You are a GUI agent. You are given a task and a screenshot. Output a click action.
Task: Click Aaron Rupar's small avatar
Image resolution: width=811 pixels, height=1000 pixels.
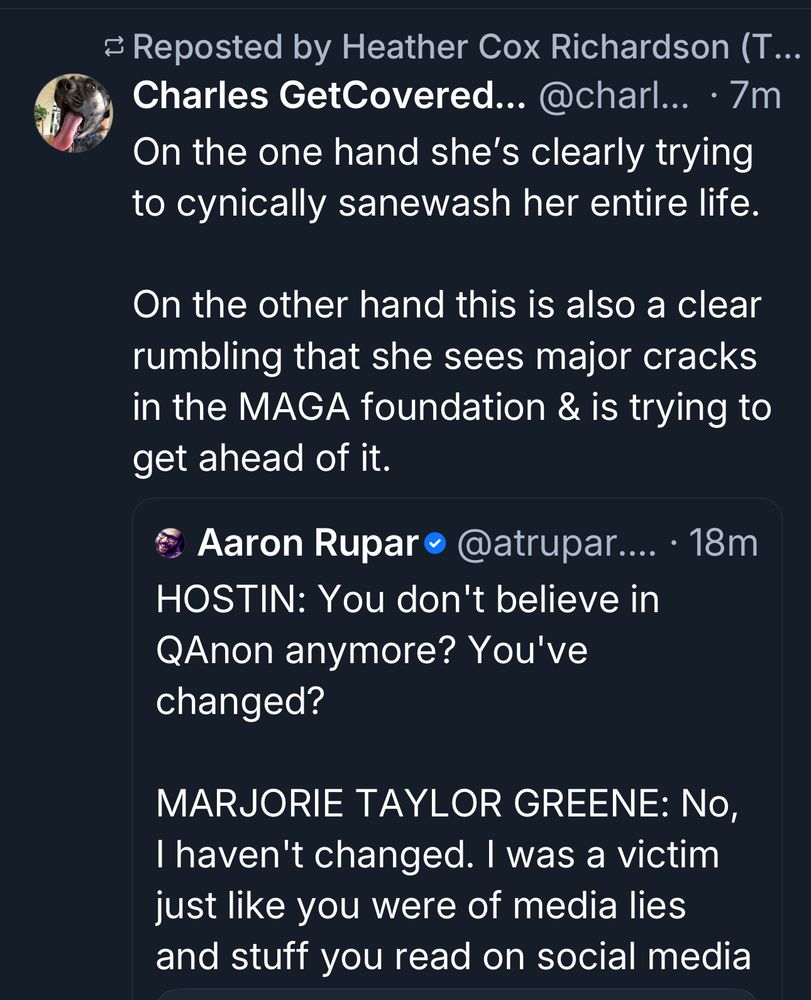coord(171,544)
